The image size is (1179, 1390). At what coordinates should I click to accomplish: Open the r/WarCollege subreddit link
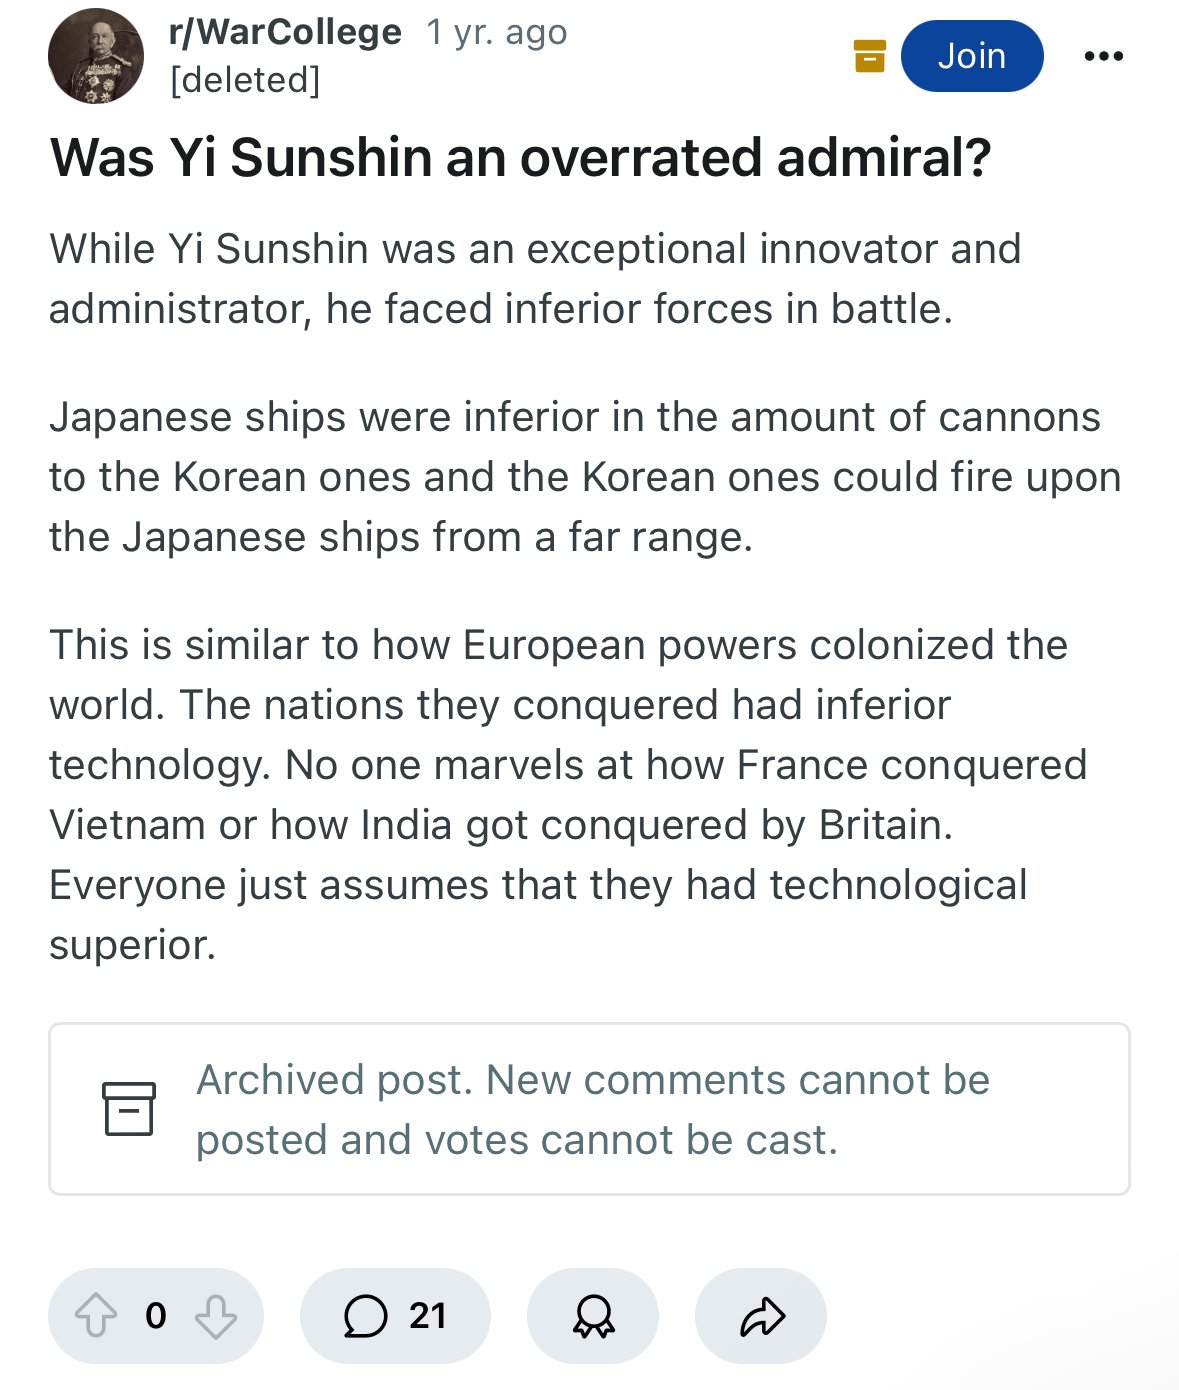pos(285,32)
